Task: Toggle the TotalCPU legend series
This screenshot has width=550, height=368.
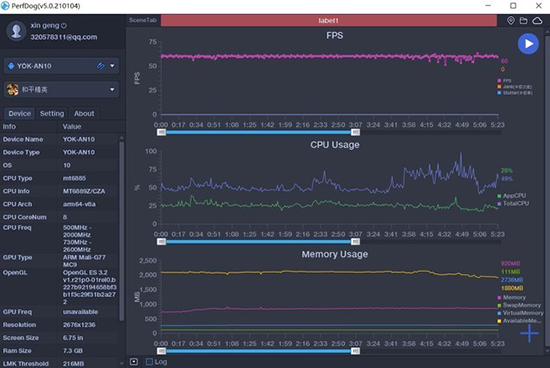Action: tap(513, 203)
